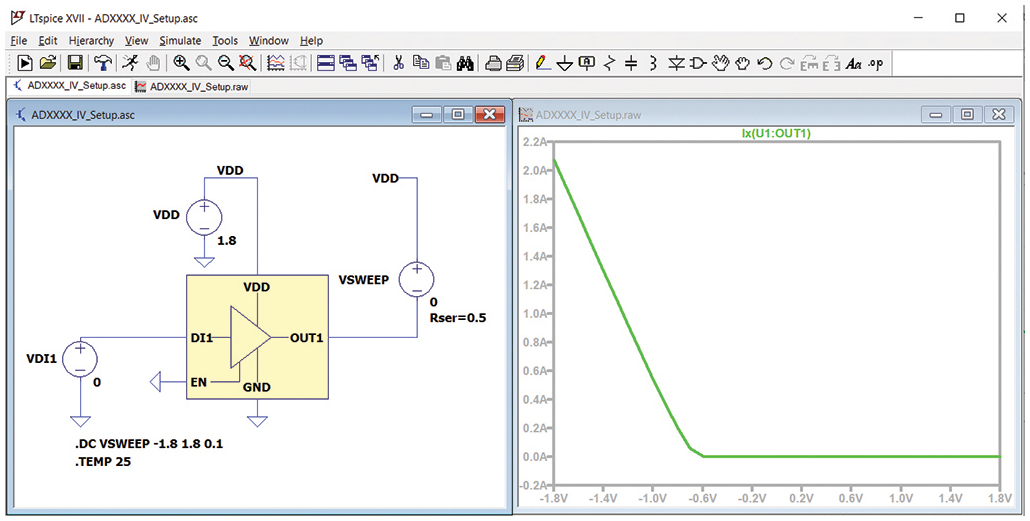Image resolution: width=1030 pixels, height=521 pixels.
Task: Click the Zoom to Fit crossed magnifier icon
Action: click(x=248, y=63)
